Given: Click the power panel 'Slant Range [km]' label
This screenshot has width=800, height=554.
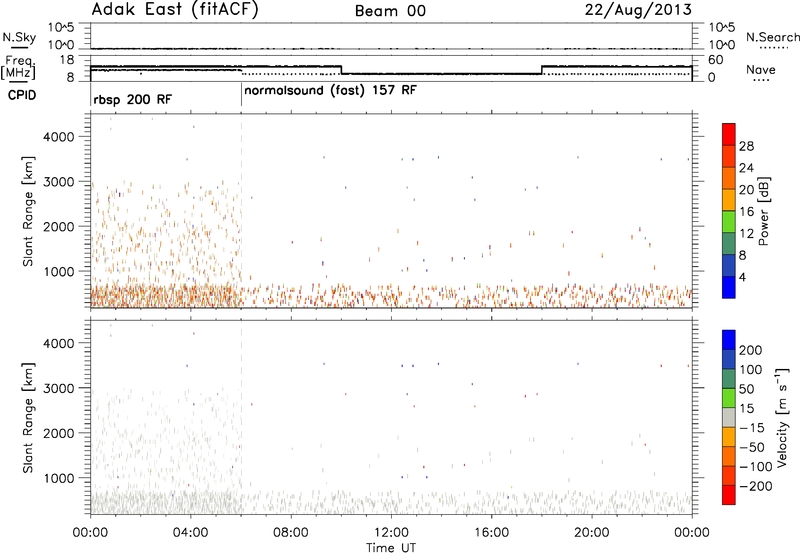Looking at the screenshot, I should coord(28,211).
